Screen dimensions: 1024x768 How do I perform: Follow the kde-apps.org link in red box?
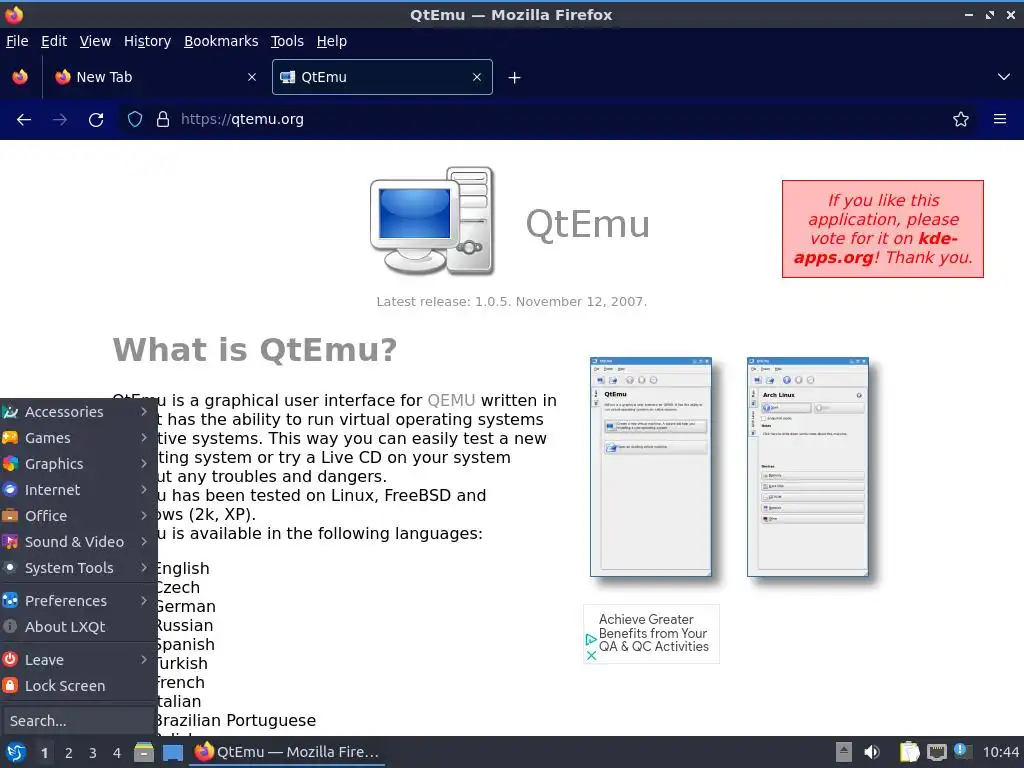coord(875,248)
